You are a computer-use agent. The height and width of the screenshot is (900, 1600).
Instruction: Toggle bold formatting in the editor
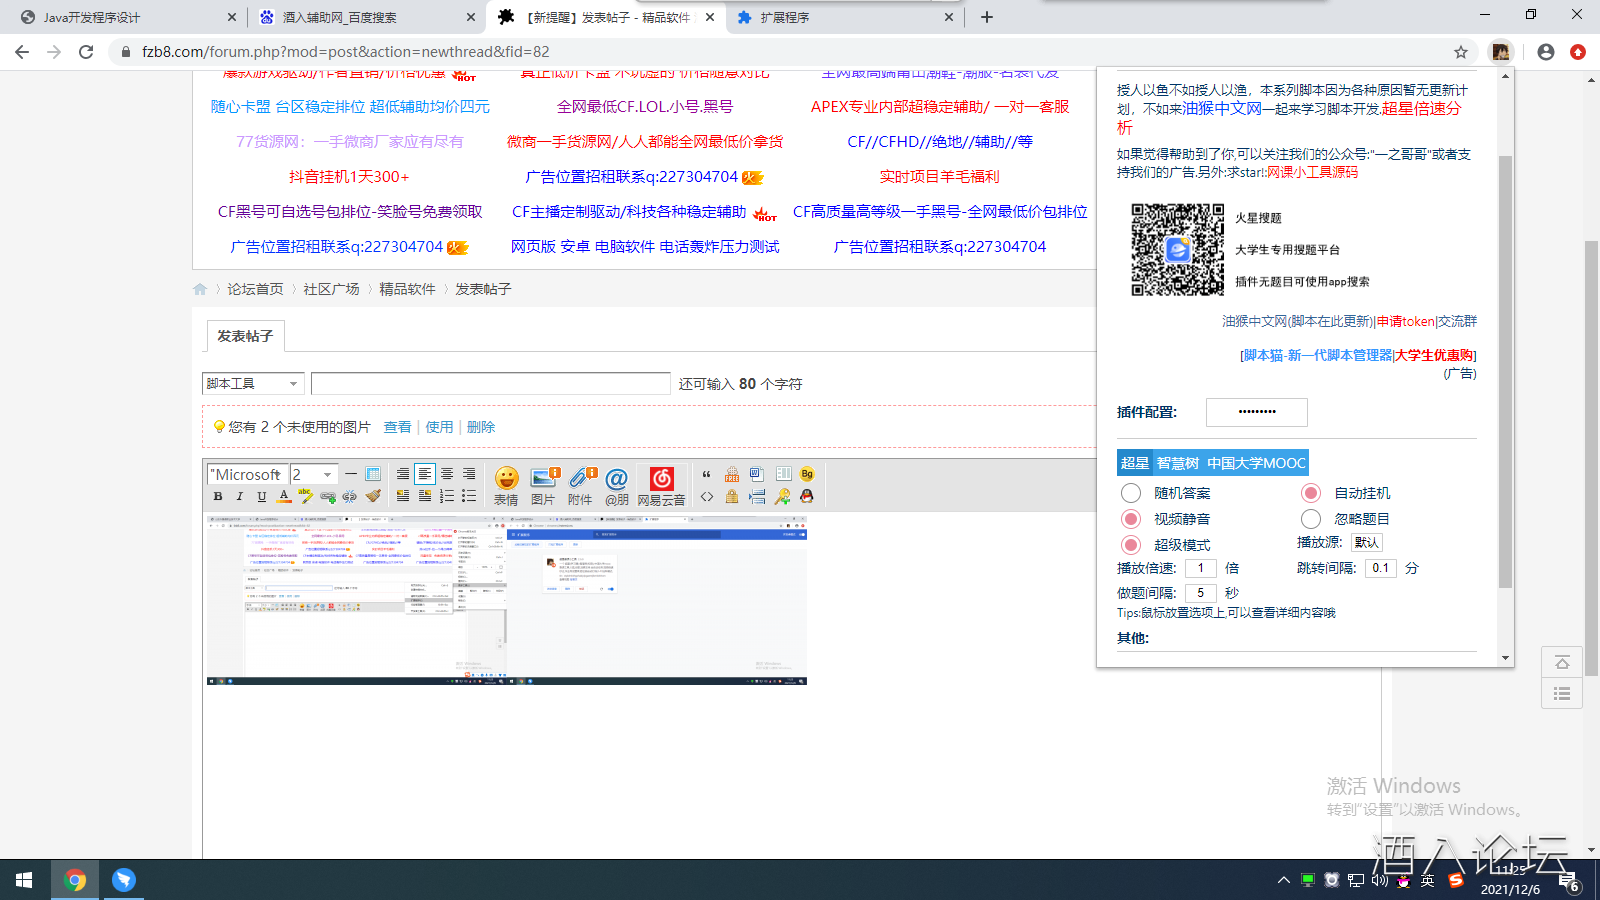pyautogui.click(x=218, y=496)
